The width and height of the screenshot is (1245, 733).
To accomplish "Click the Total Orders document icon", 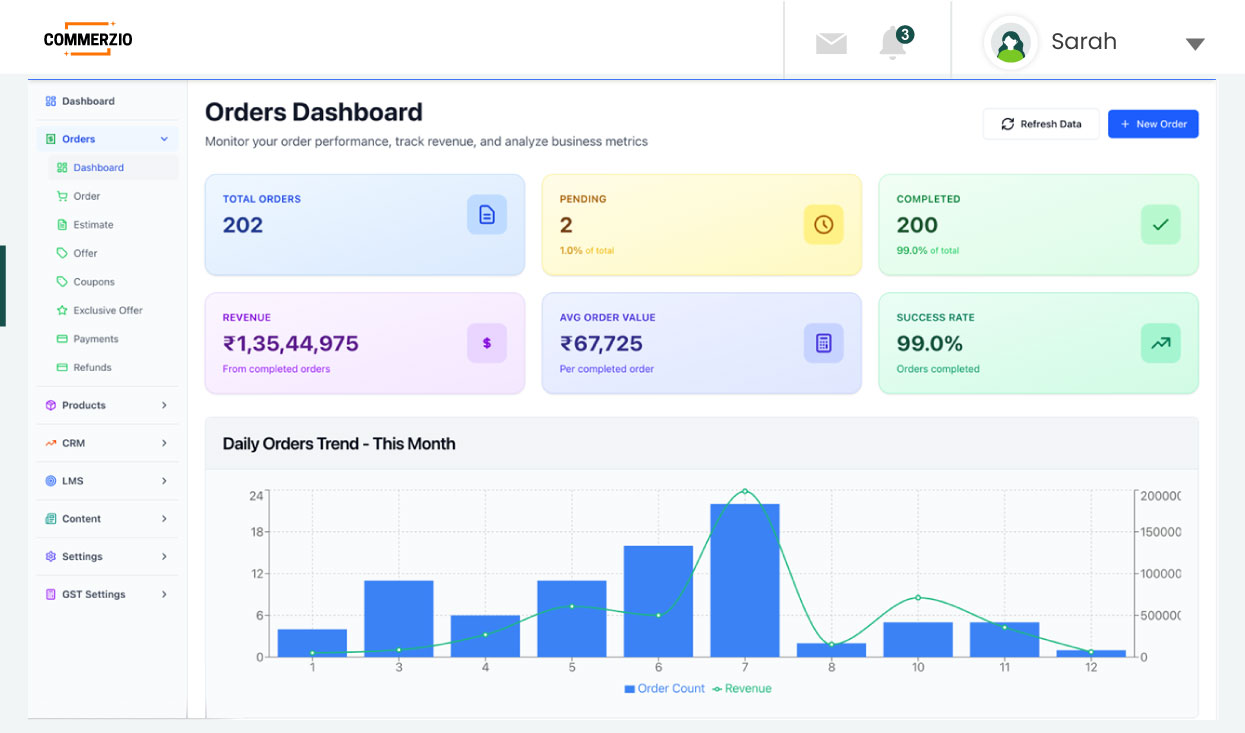I will tap(487, 215).
